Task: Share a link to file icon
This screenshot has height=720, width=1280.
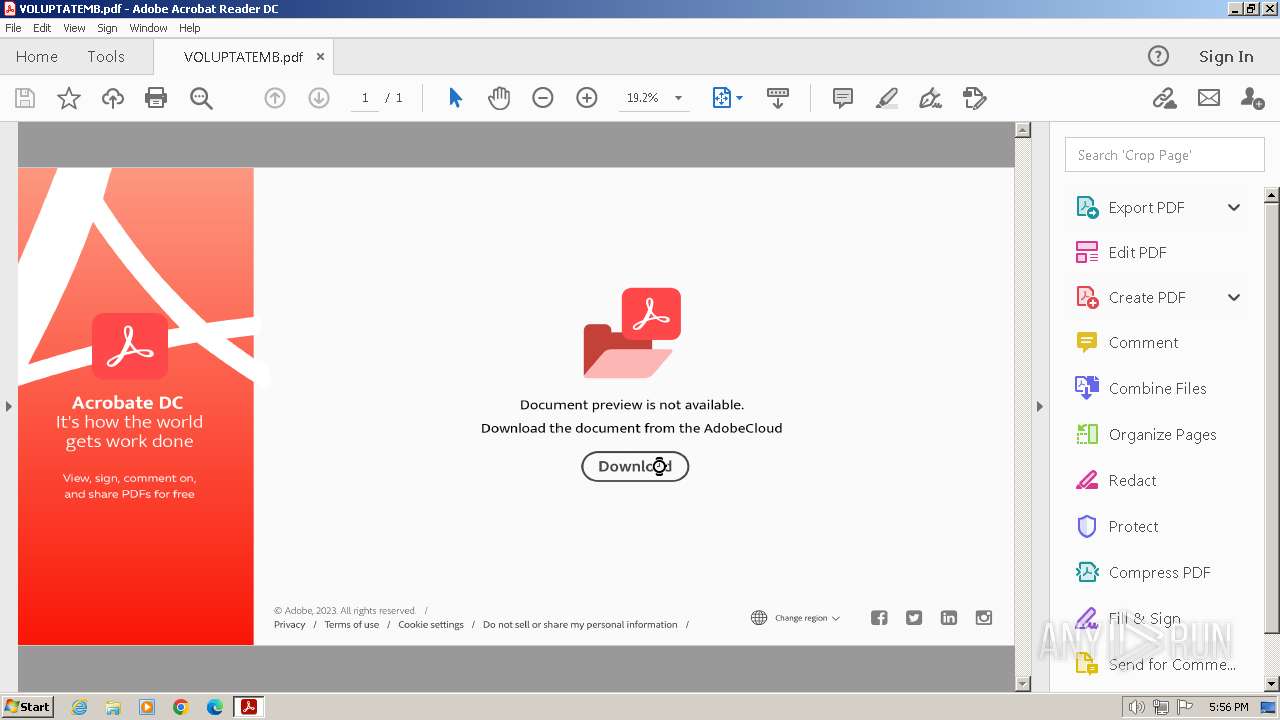Action: (x=1164, y=98)
